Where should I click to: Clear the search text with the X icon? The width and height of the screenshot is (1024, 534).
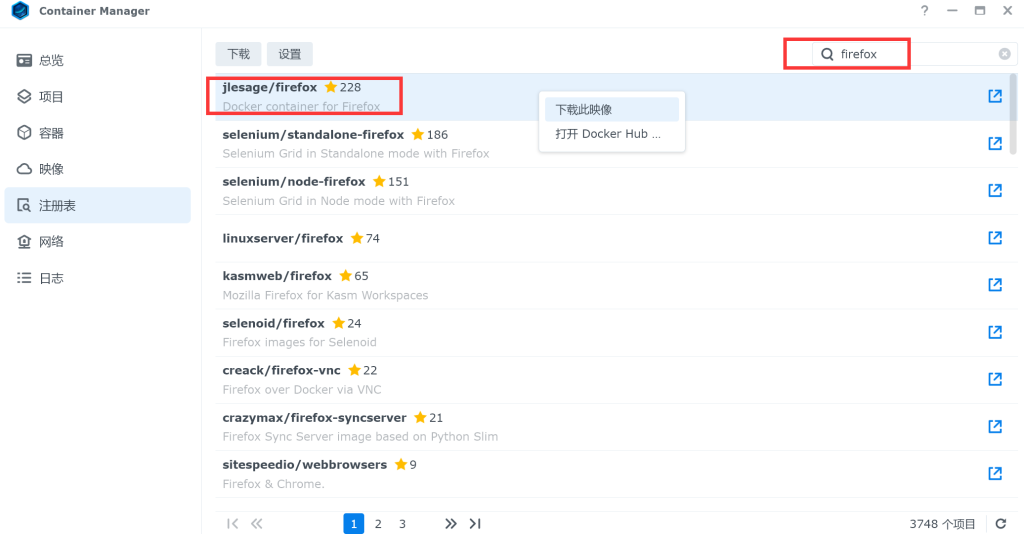[1004, 54]
